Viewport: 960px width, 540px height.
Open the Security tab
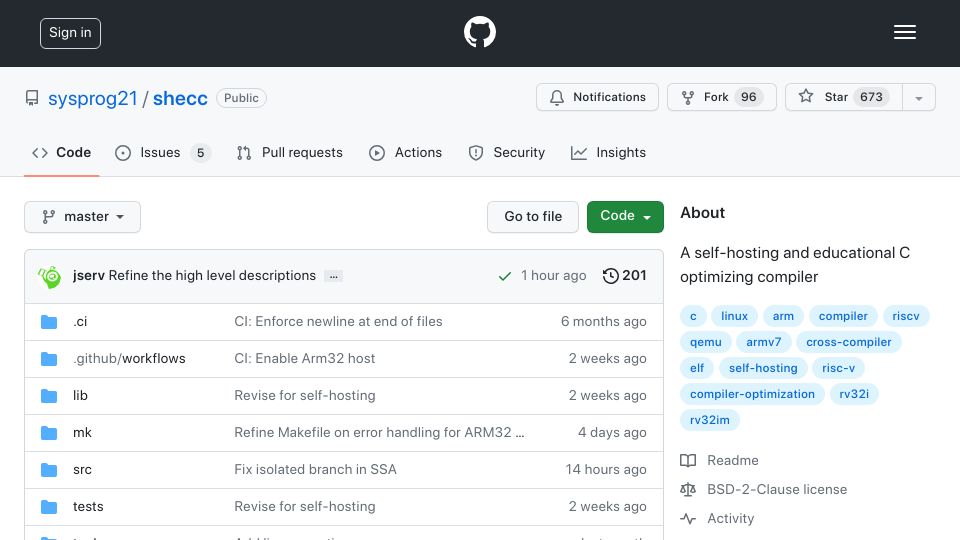[x=507, y=152]
